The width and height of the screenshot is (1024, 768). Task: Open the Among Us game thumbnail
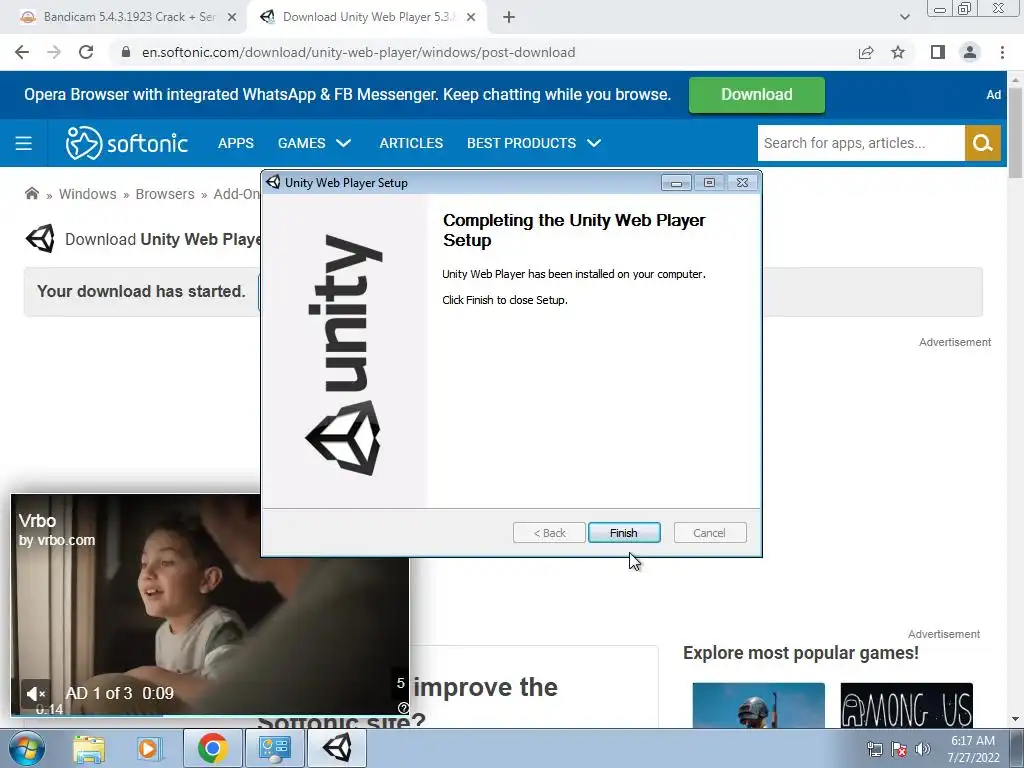click(x=906, y=705)
